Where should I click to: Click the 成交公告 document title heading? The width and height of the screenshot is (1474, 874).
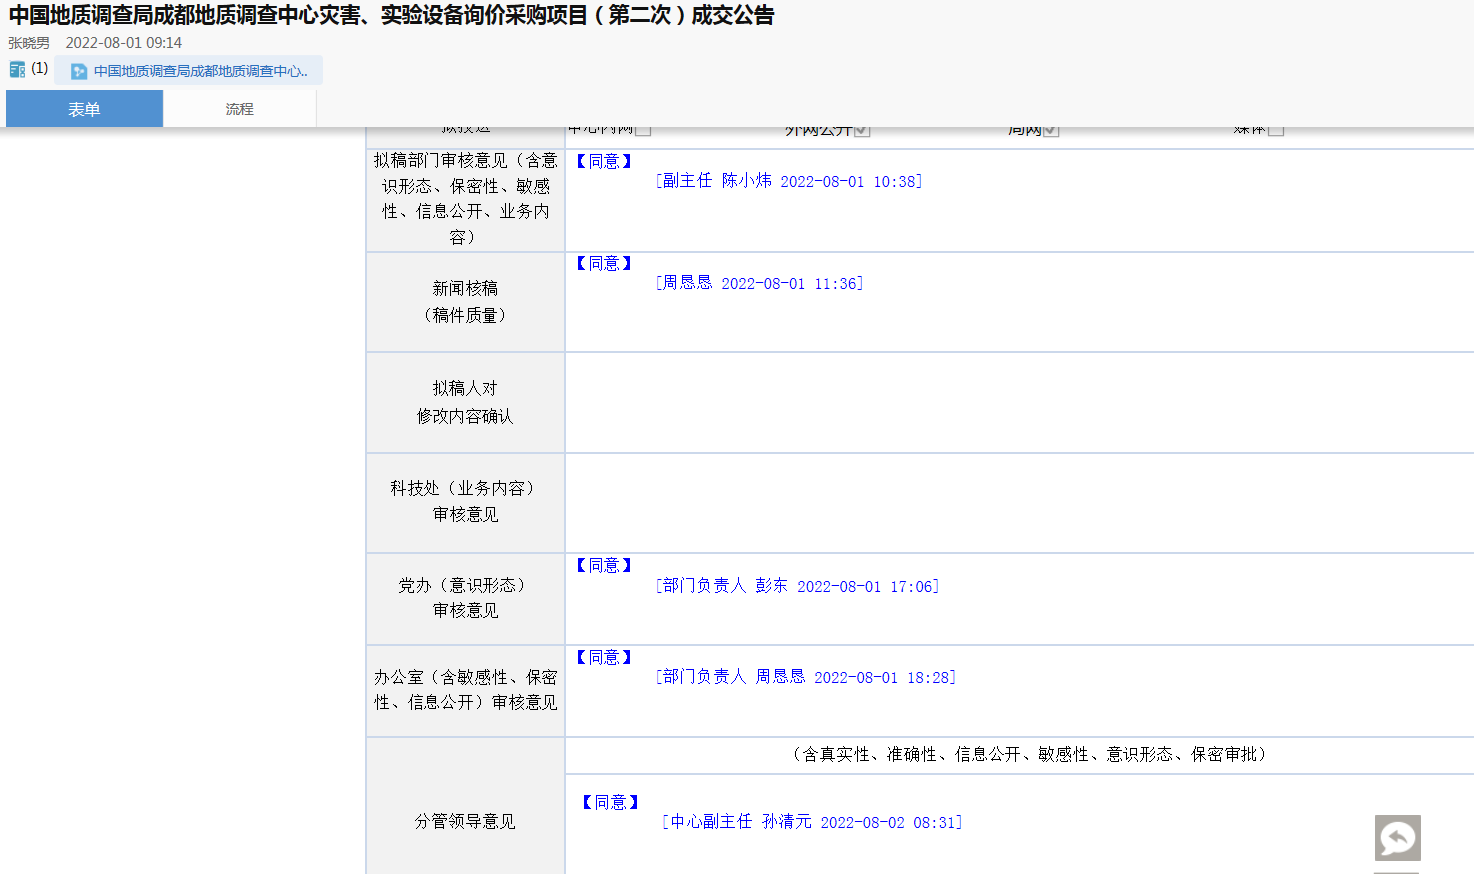coord(391,15)
